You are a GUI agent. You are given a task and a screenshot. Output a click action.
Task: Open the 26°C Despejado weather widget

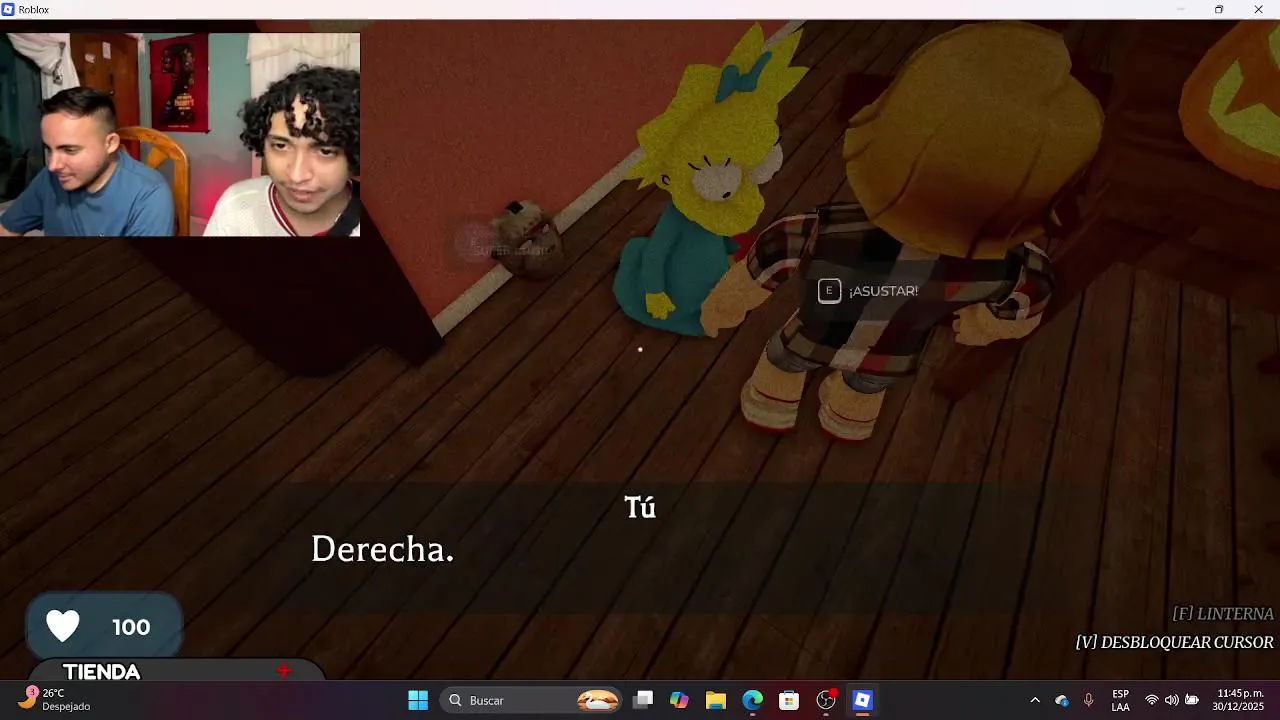55,700
